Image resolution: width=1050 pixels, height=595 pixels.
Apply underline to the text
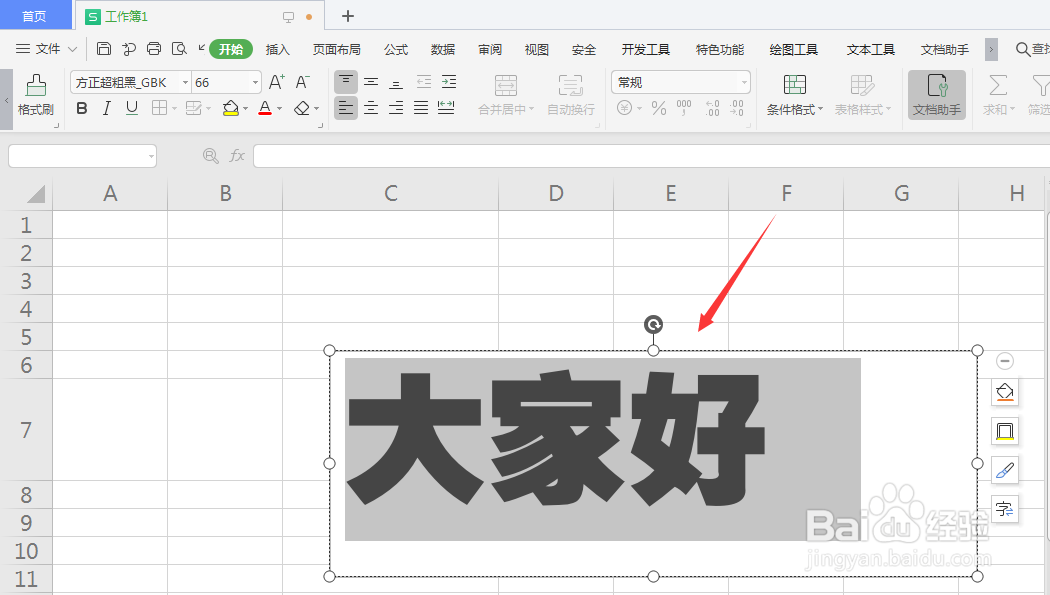click(x=131, y=107)
